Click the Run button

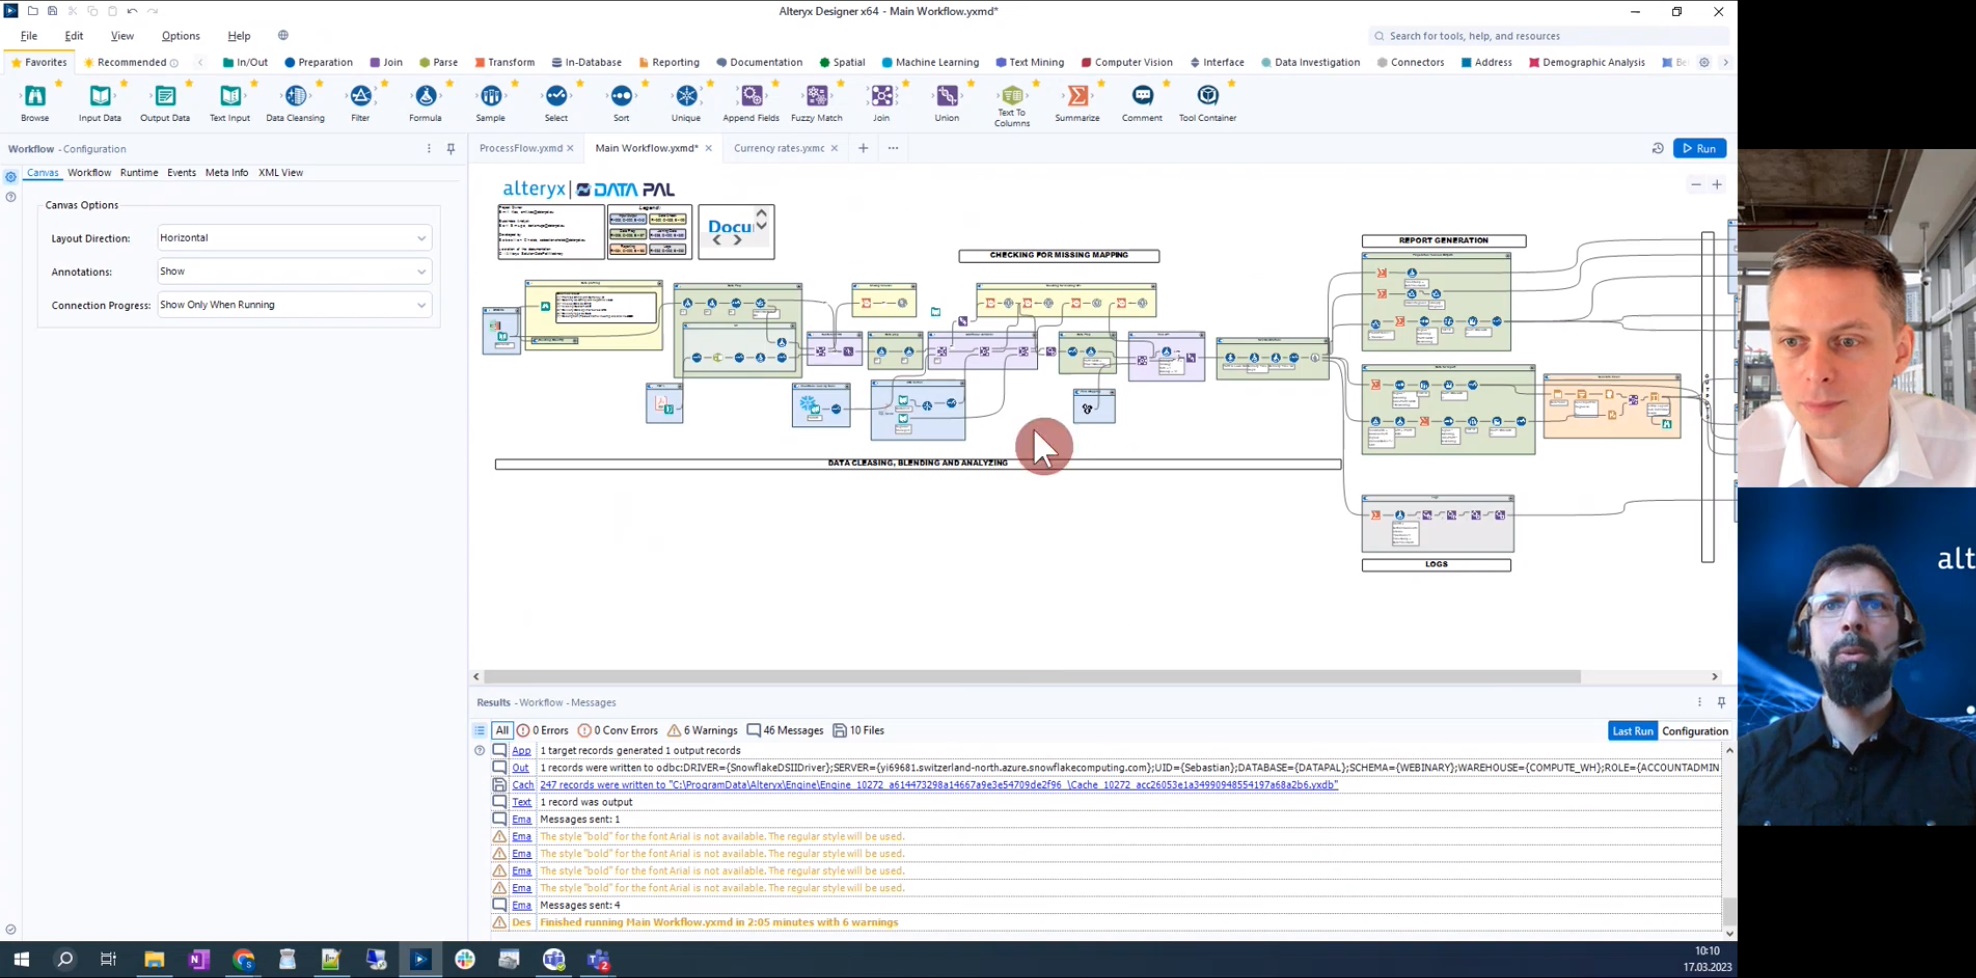(x=1700, y=147)
